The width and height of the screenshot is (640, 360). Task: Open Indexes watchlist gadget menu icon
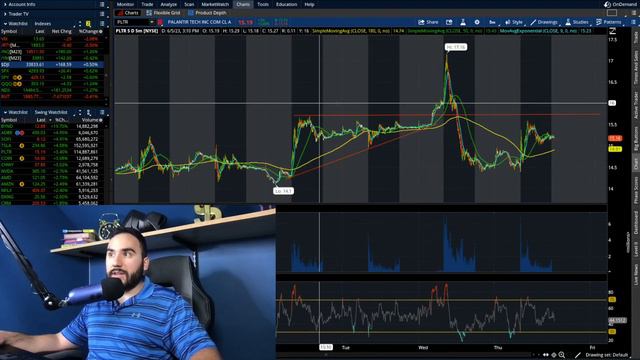pyautogui.click(x=102, y=24)
